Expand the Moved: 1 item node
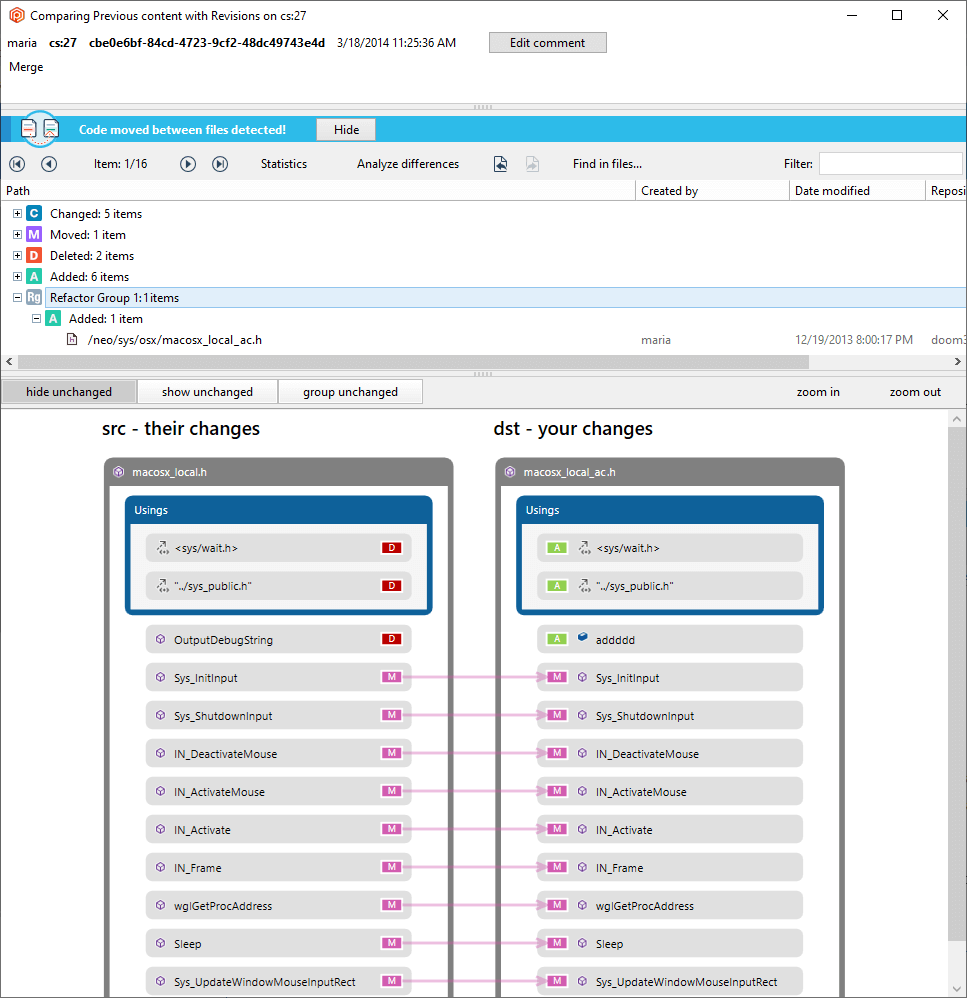The width and height of the screenshot is (967, 998). coord(17,234)
